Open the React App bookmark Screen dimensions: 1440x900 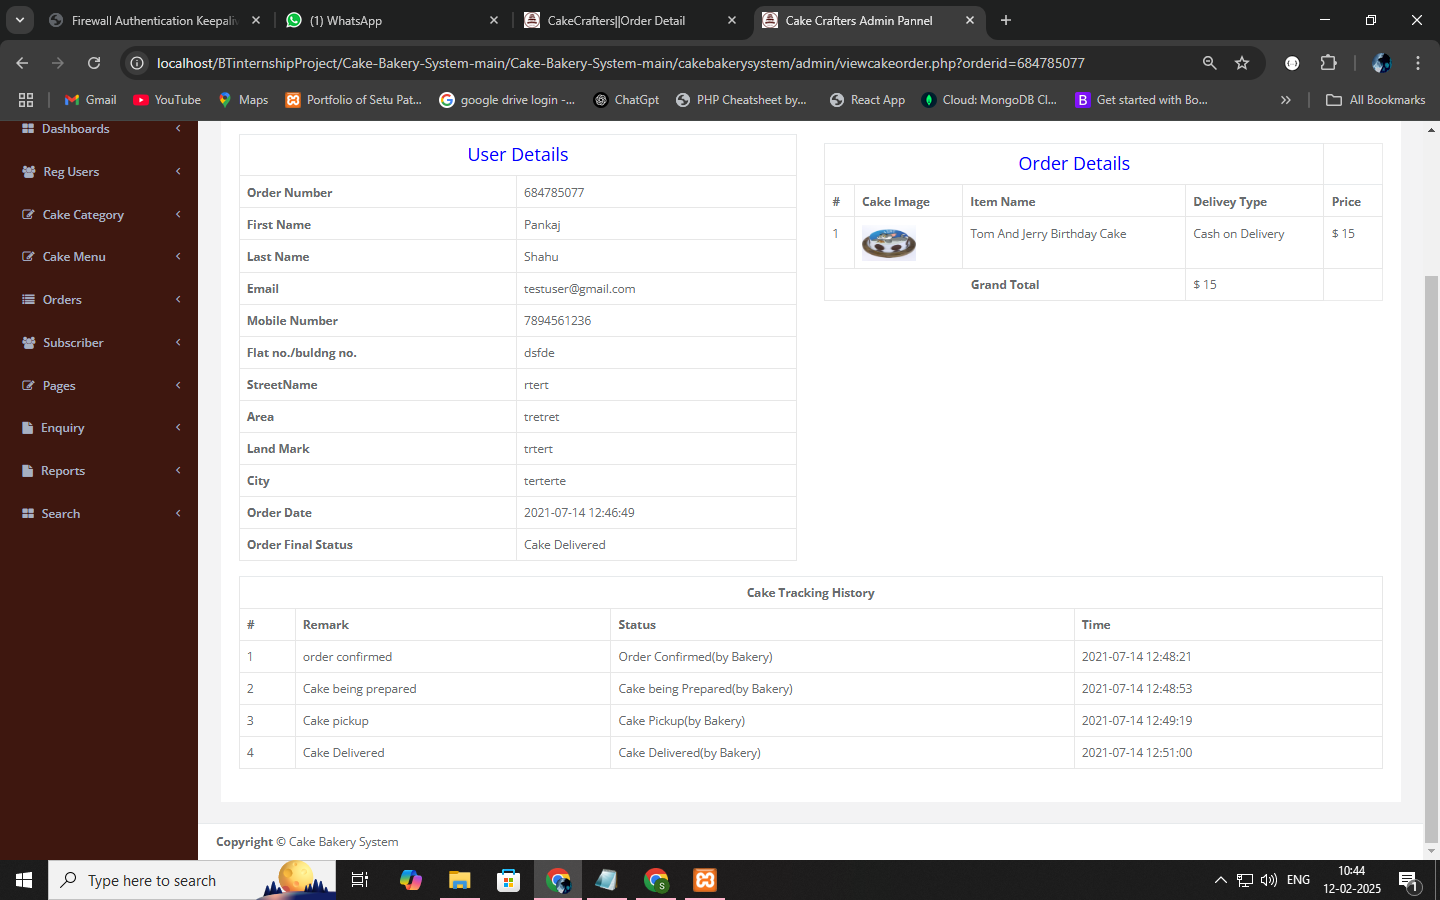coord(867,100)
